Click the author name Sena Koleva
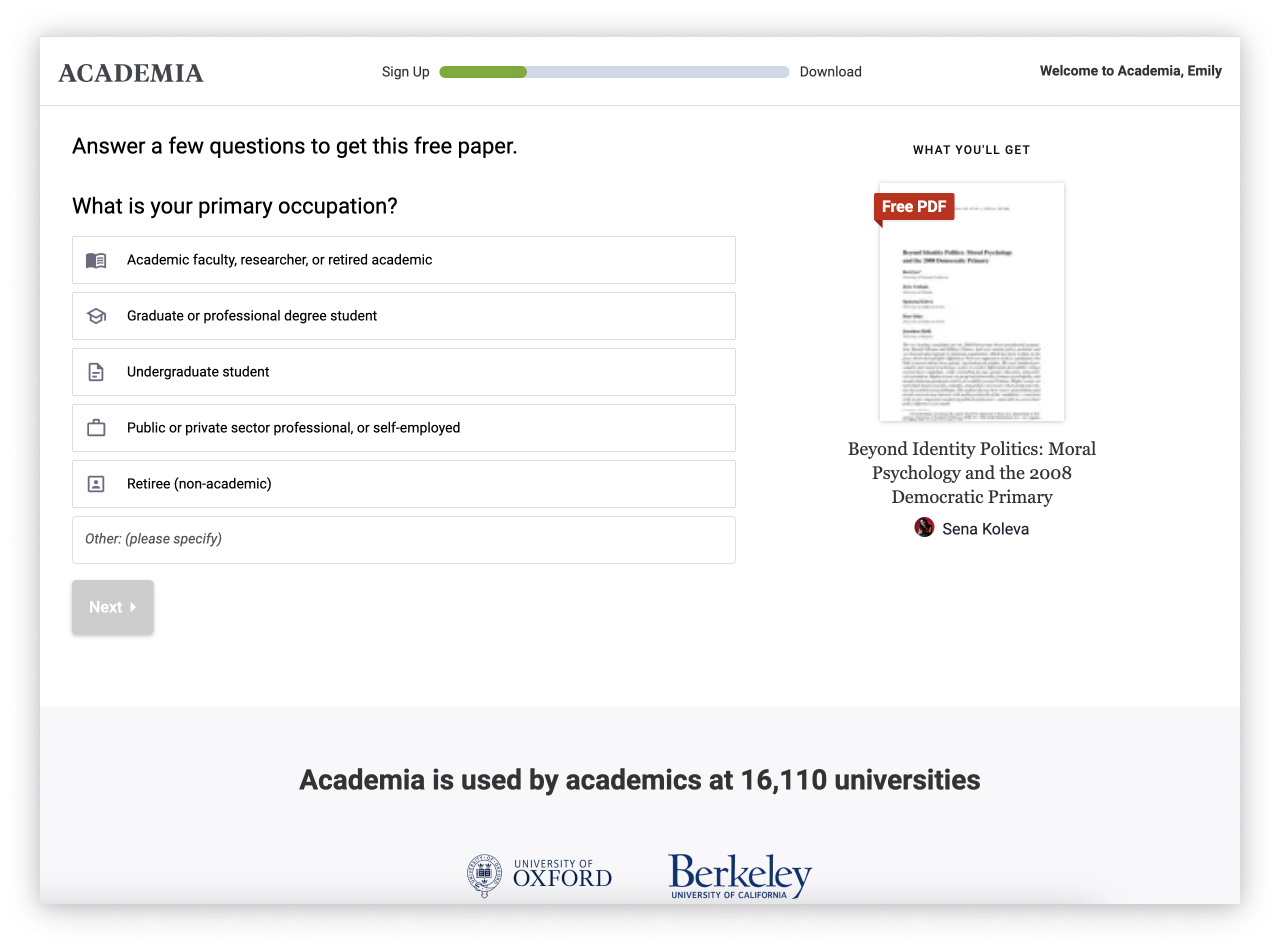This screenshot has height=948, width=1280. pos(986,529)
